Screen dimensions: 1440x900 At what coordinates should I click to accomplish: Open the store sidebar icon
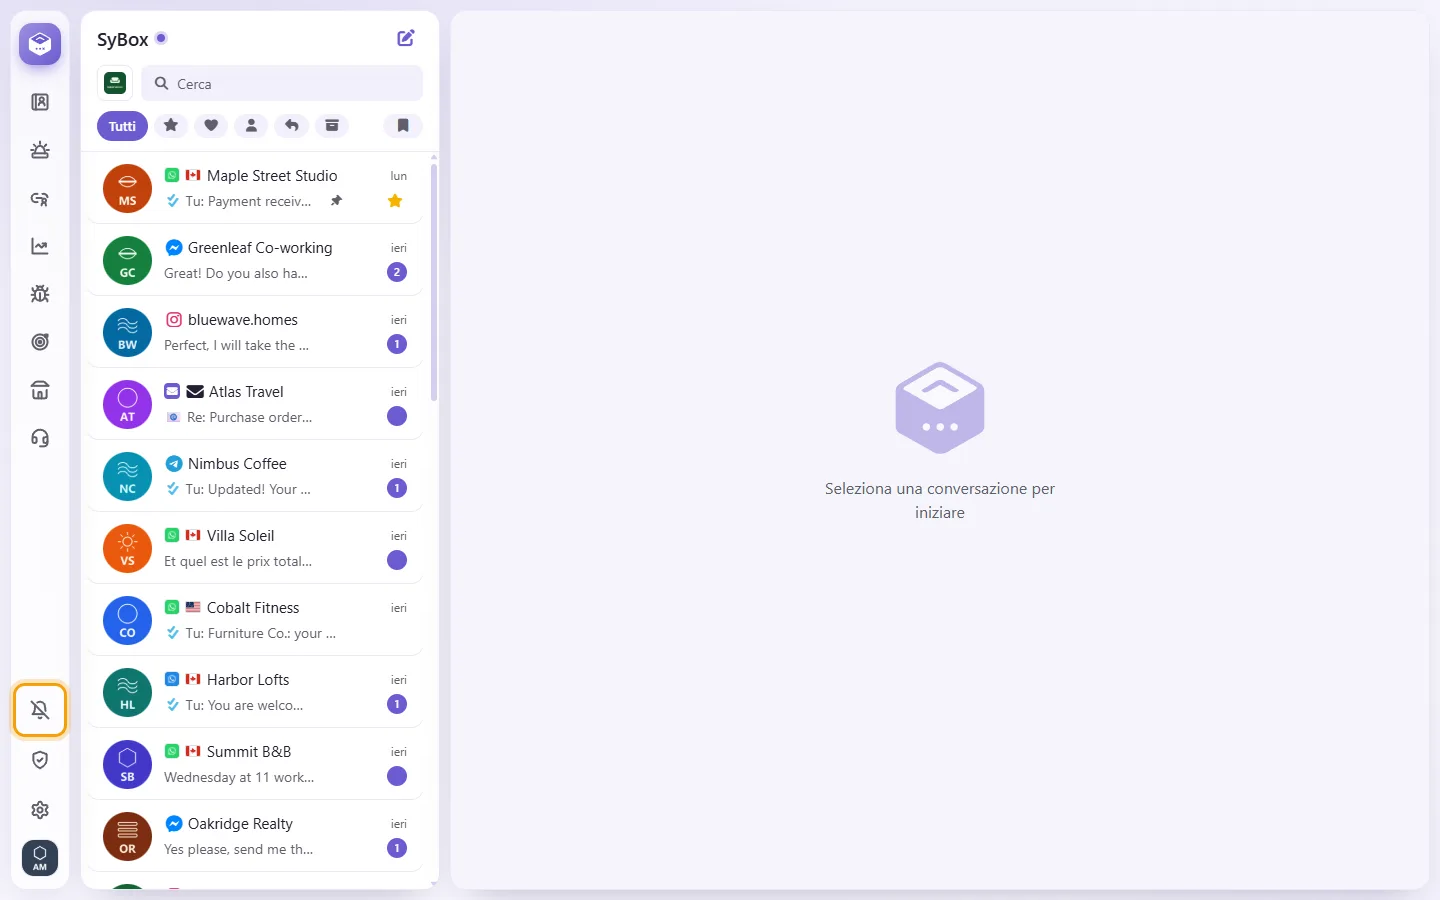40,390
